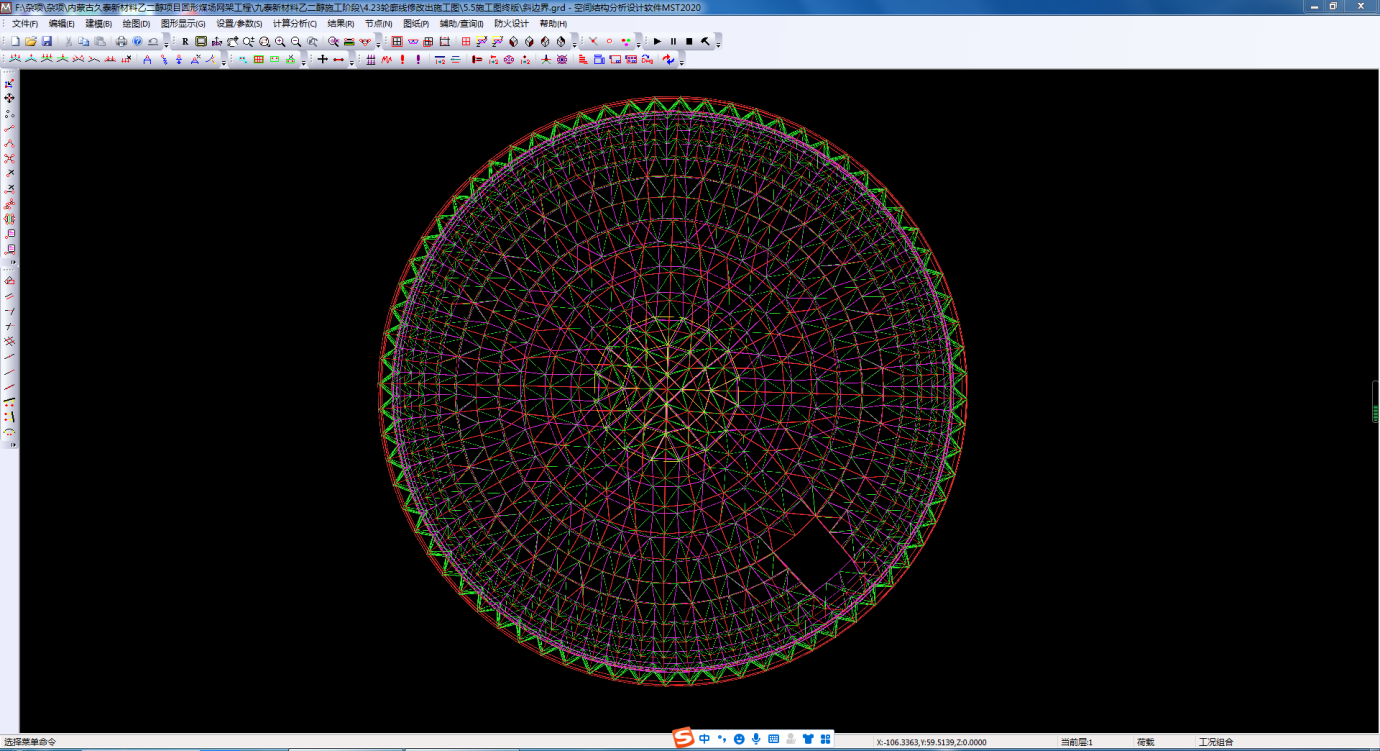
Task: Open the 文件(F) menu
Action: pyautogui.click(x=25, y=24)
